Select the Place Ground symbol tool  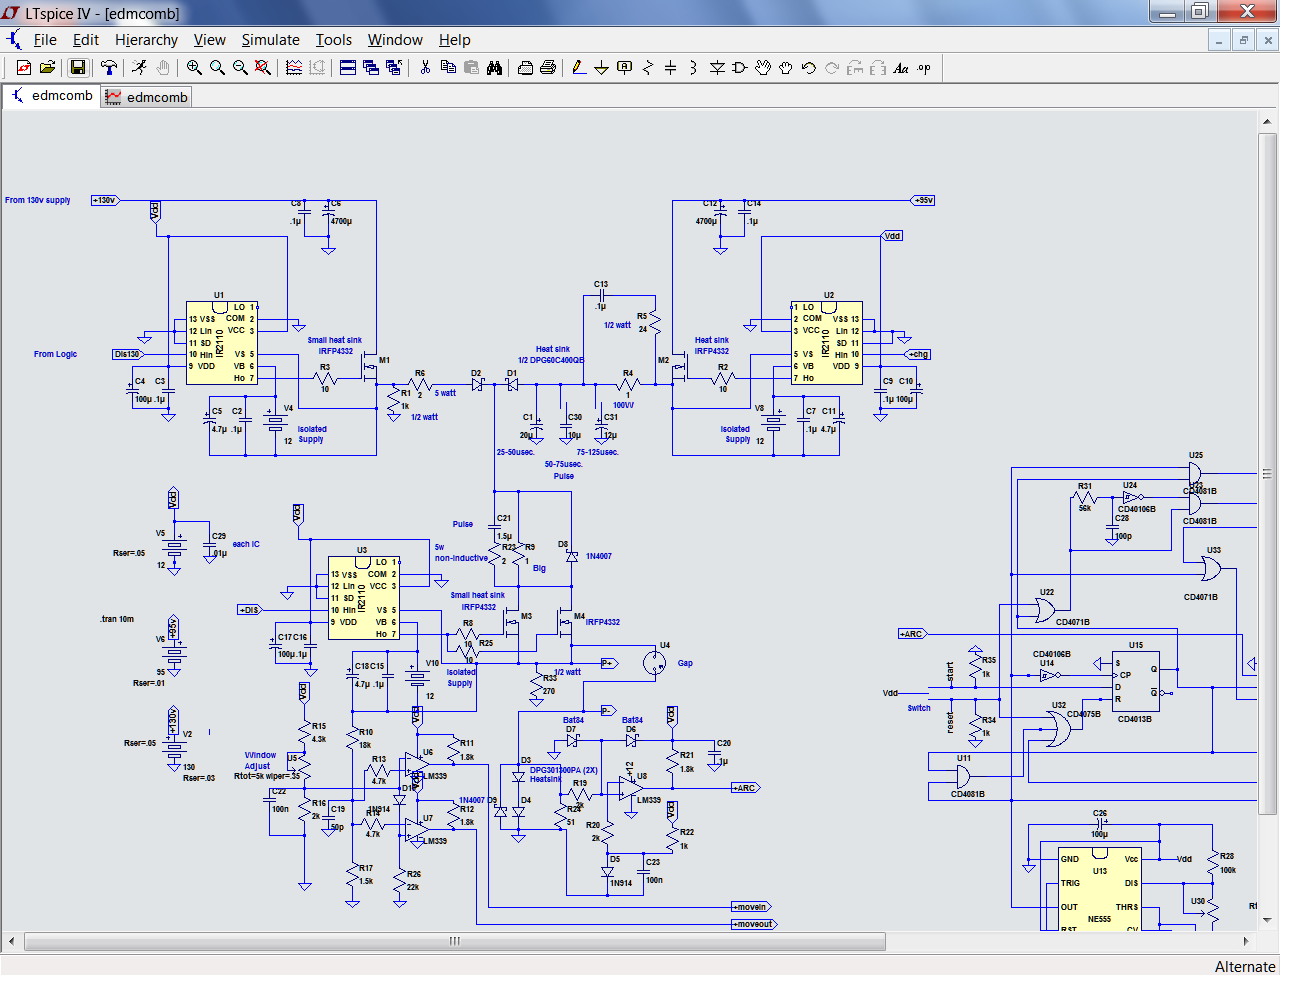pyautogui.click(x=601, y=67)
